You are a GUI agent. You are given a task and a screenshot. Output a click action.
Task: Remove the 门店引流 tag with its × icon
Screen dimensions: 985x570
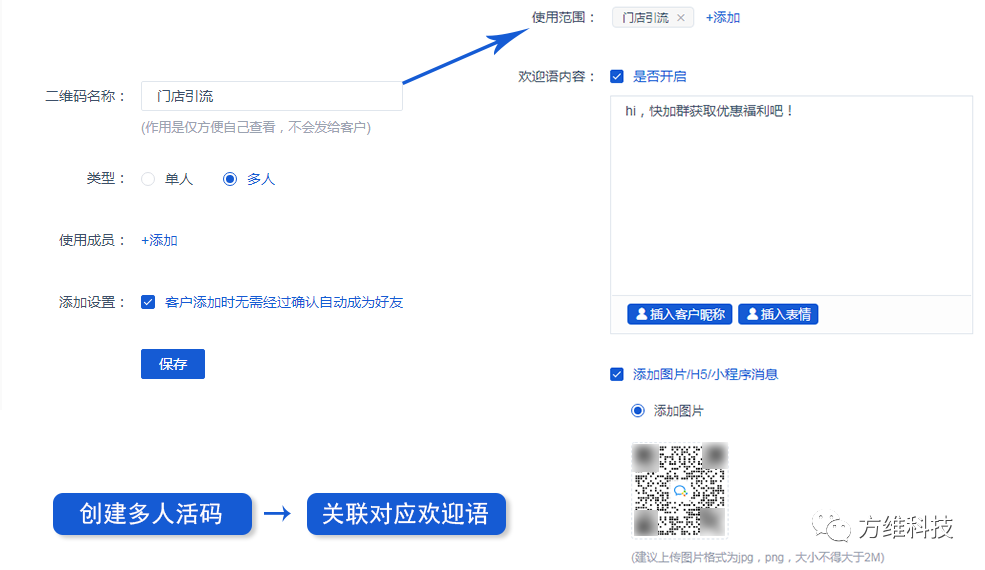(681, 18)
